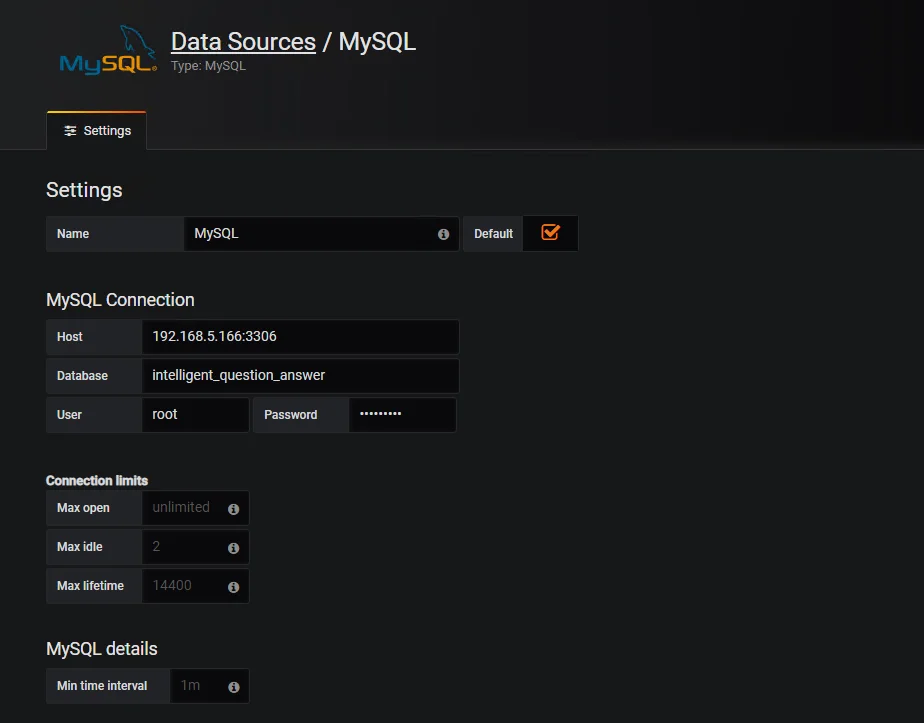924x723 pixels.
Task: Click the Max idle input field
Action: [195, 547]
